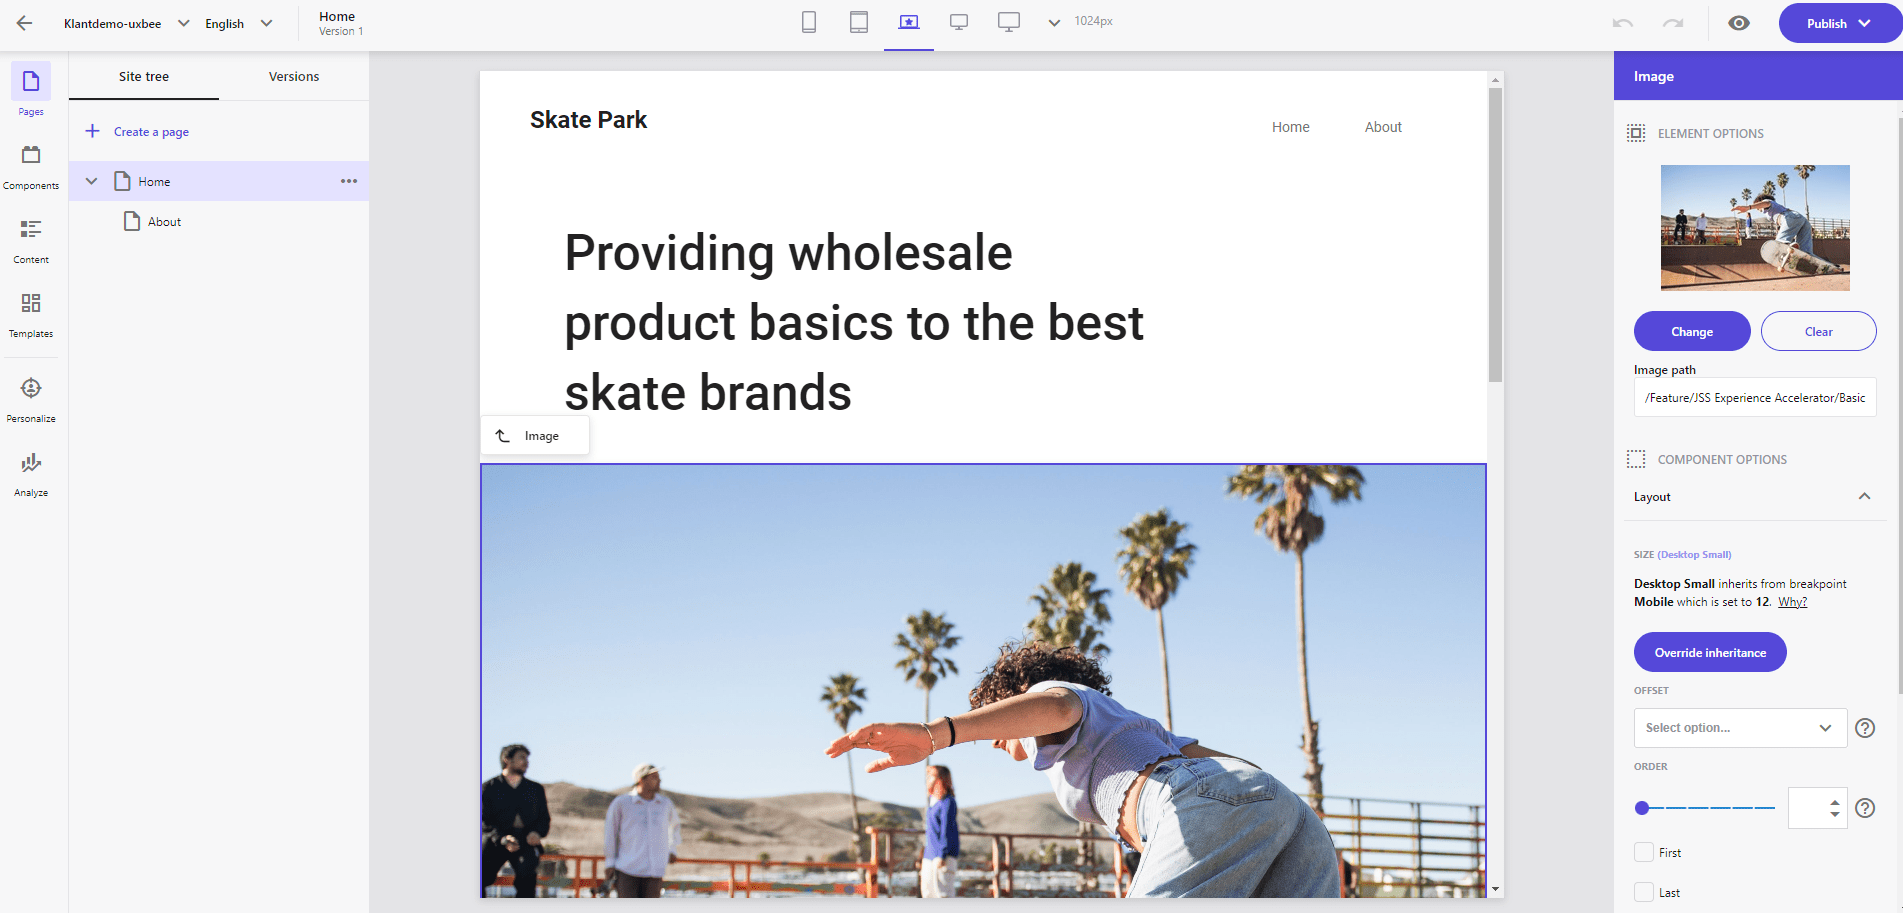Select the skater image on canvas
This screenshot has height=913, width=1903.
(983, 680)
